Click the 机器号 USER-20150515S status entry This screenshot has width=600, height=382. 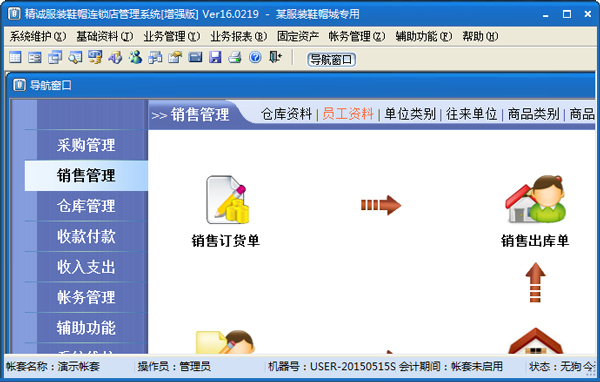331,366
